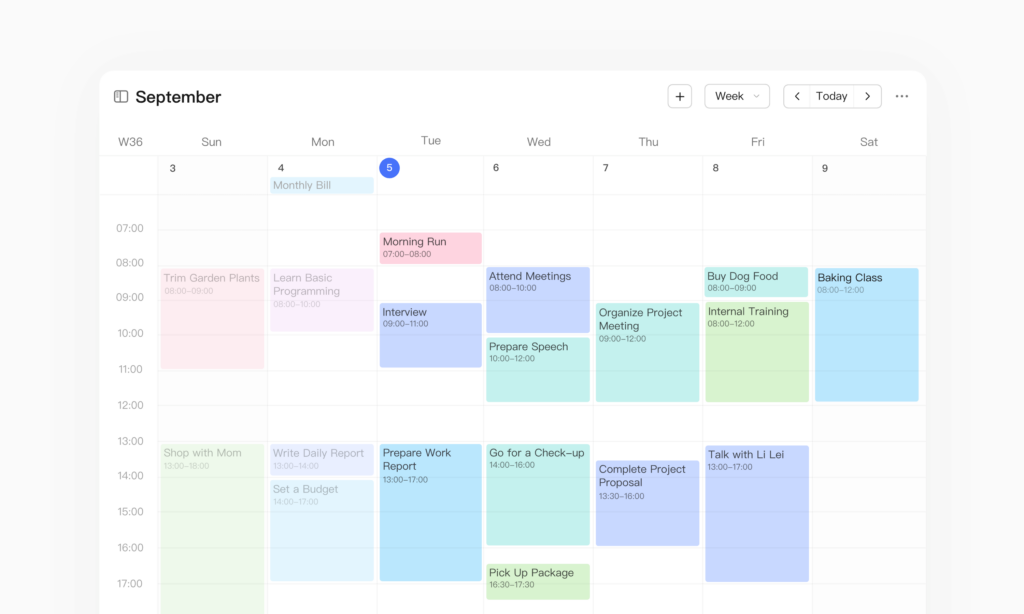Open the Prepare Work Report event
The height and width of the screenshot is (614, 1024).
(430, 512)
